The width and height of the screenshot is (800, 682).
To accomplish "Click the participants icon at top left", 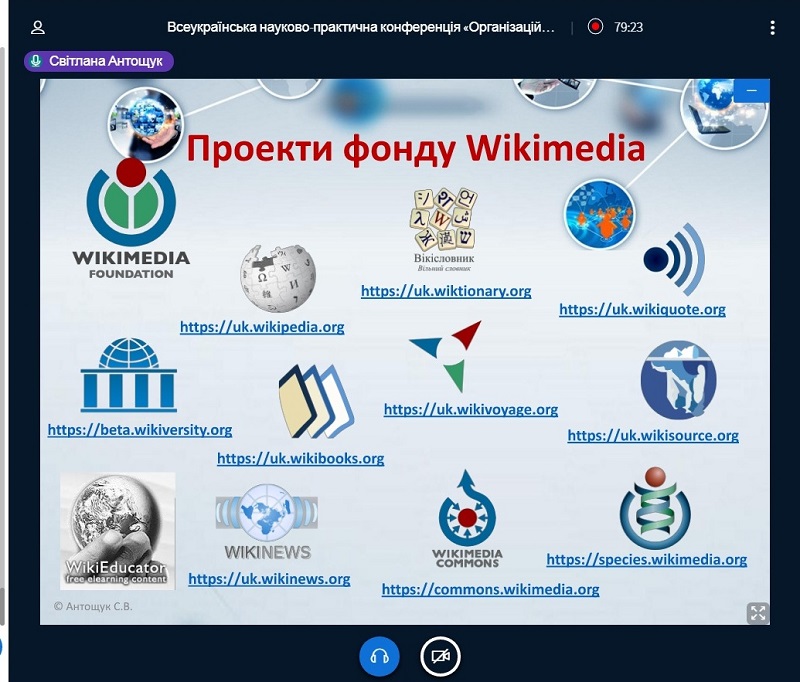I will point(38,27).
